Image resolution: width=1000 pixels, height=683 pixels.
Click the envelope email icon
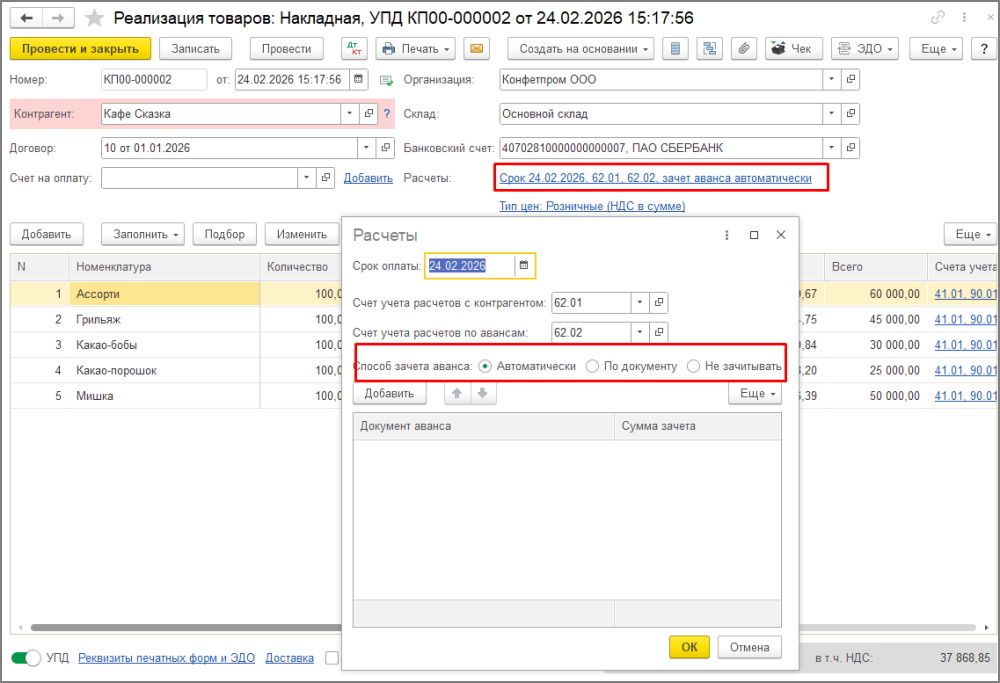tap(476, 49)
